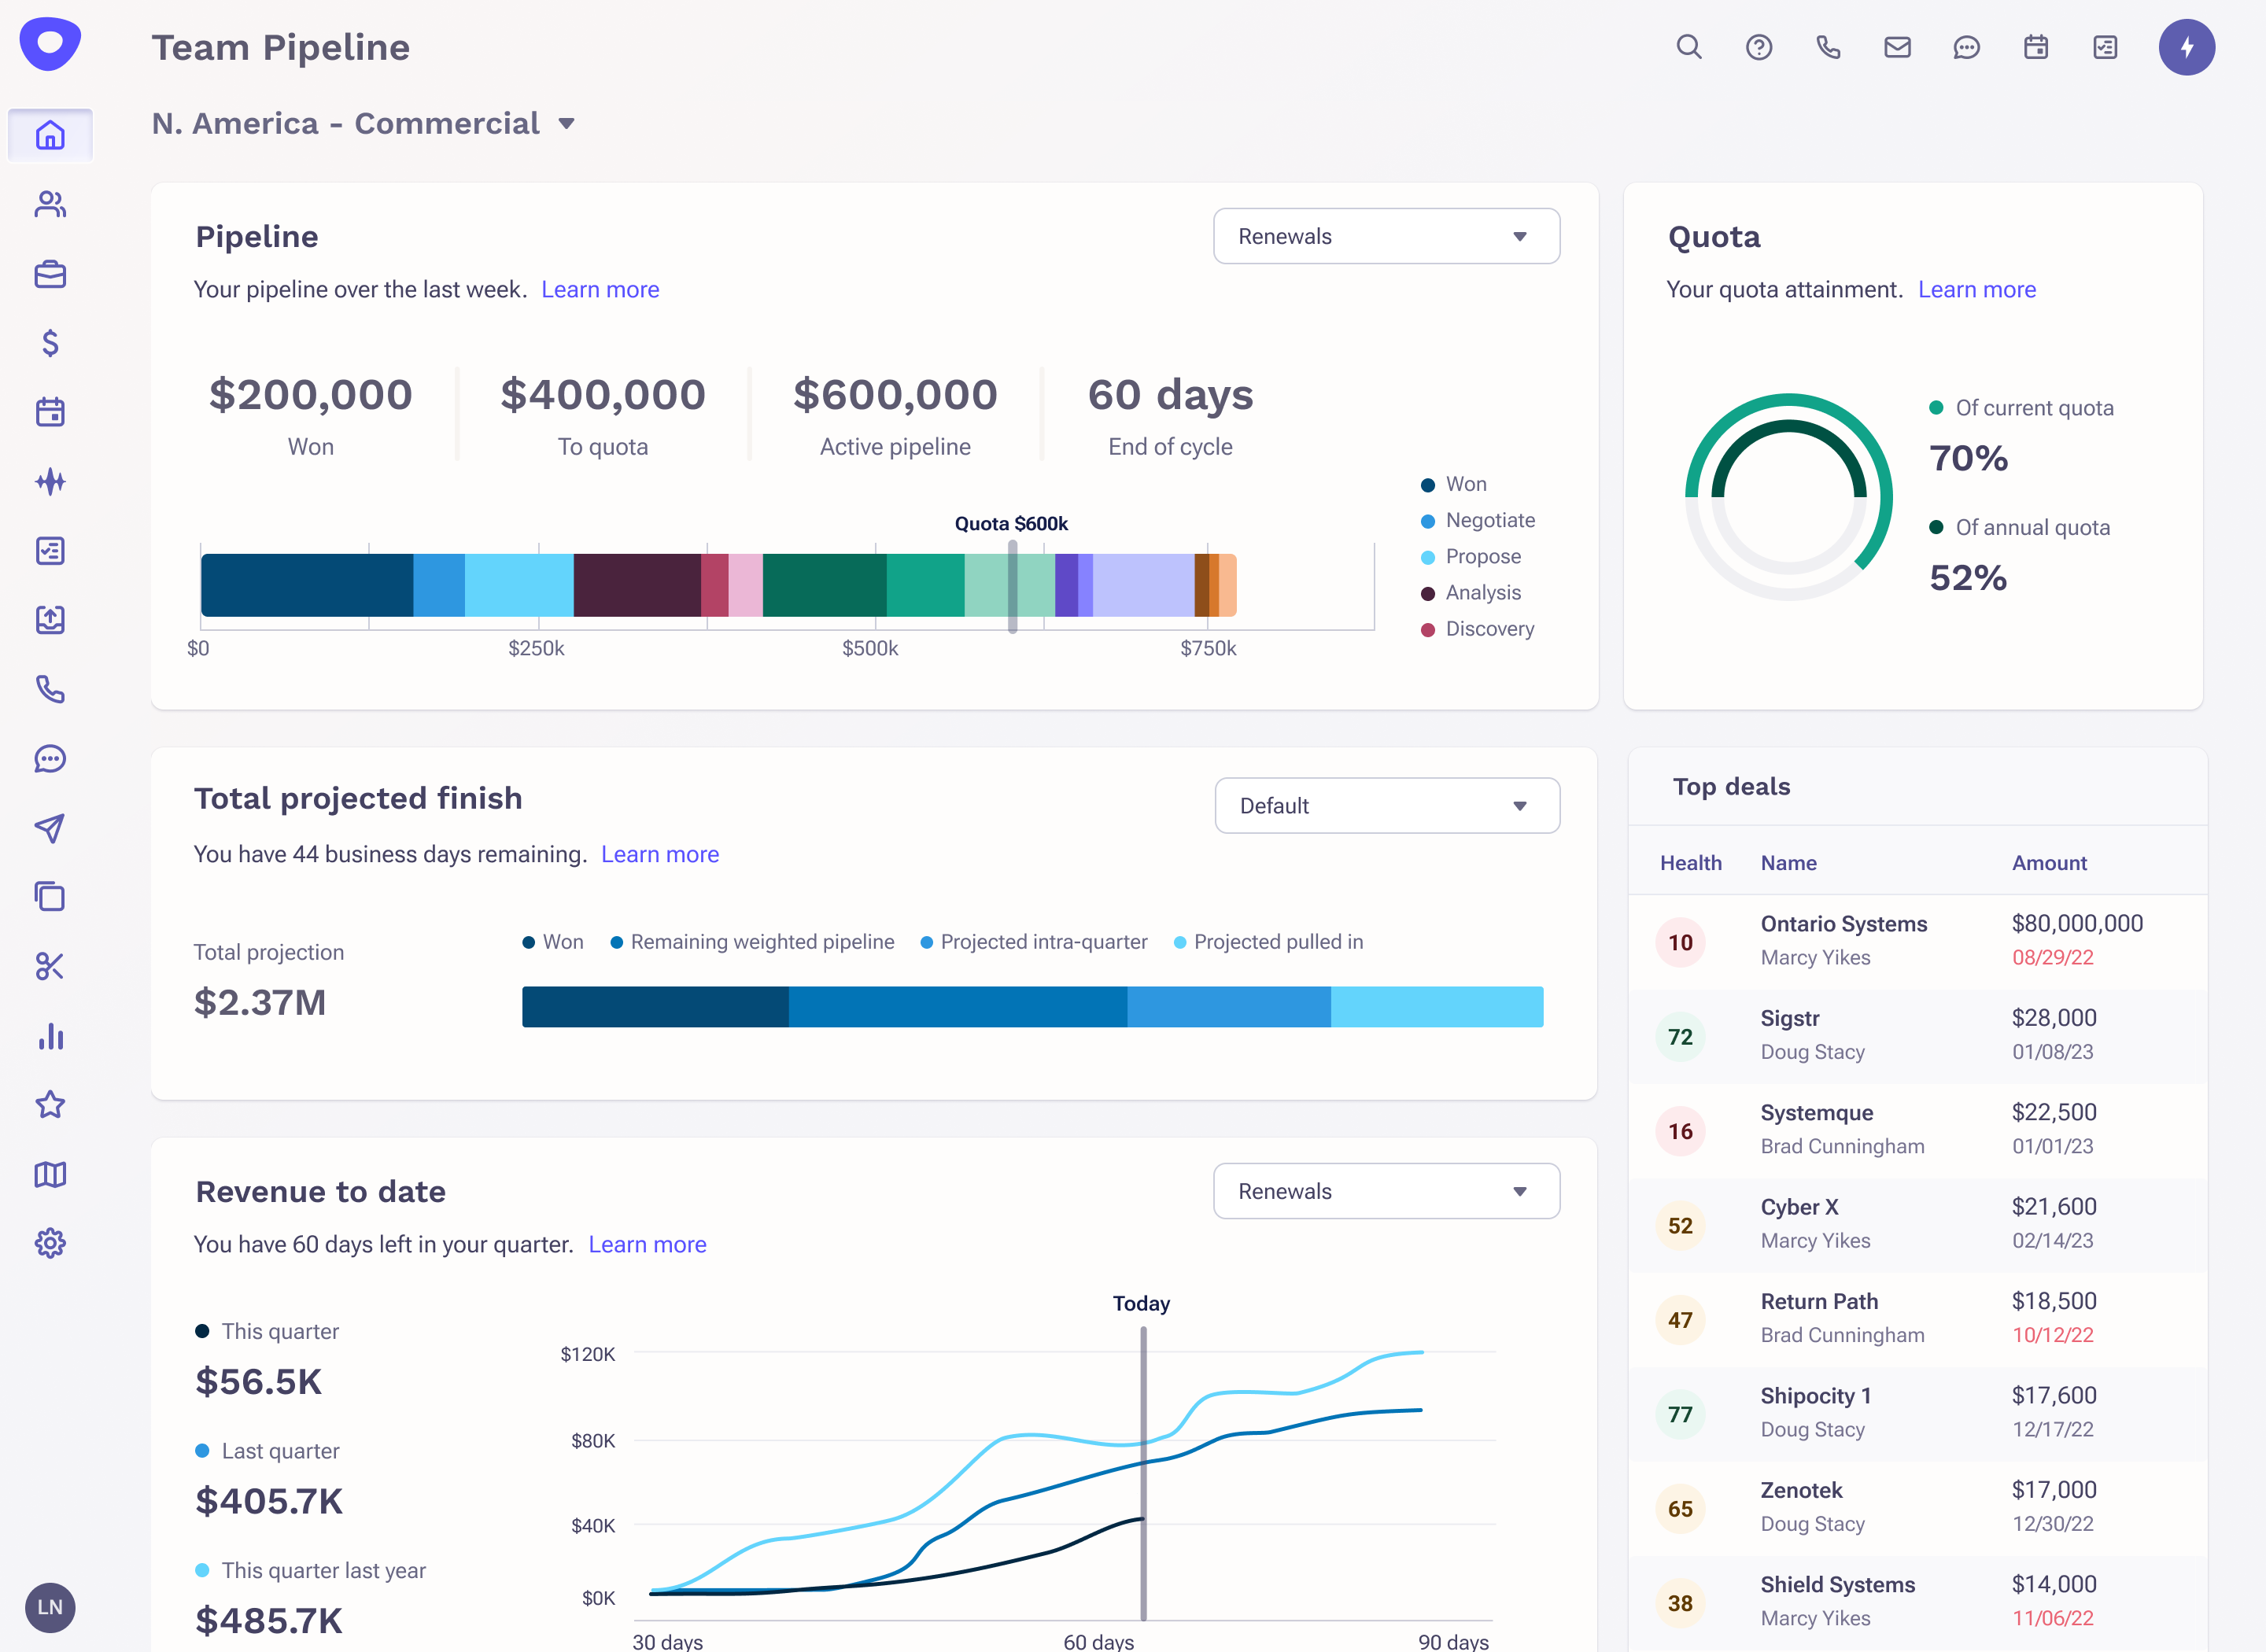2266x1652 pixels.
Task: Select the briefcase icon in the sidebar
Action: coord(50,274)
